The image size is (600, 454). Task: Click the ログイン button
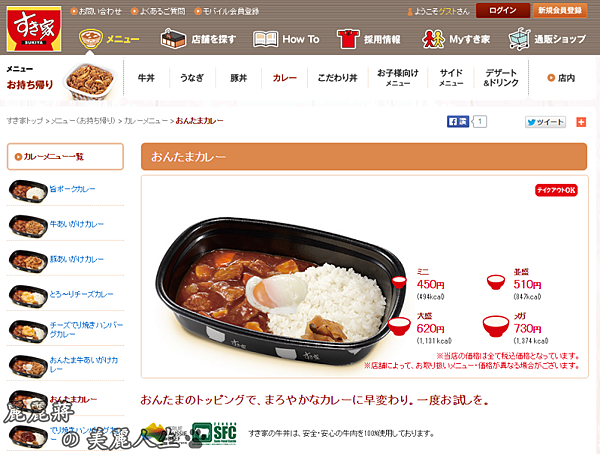(x=503, y=11)
